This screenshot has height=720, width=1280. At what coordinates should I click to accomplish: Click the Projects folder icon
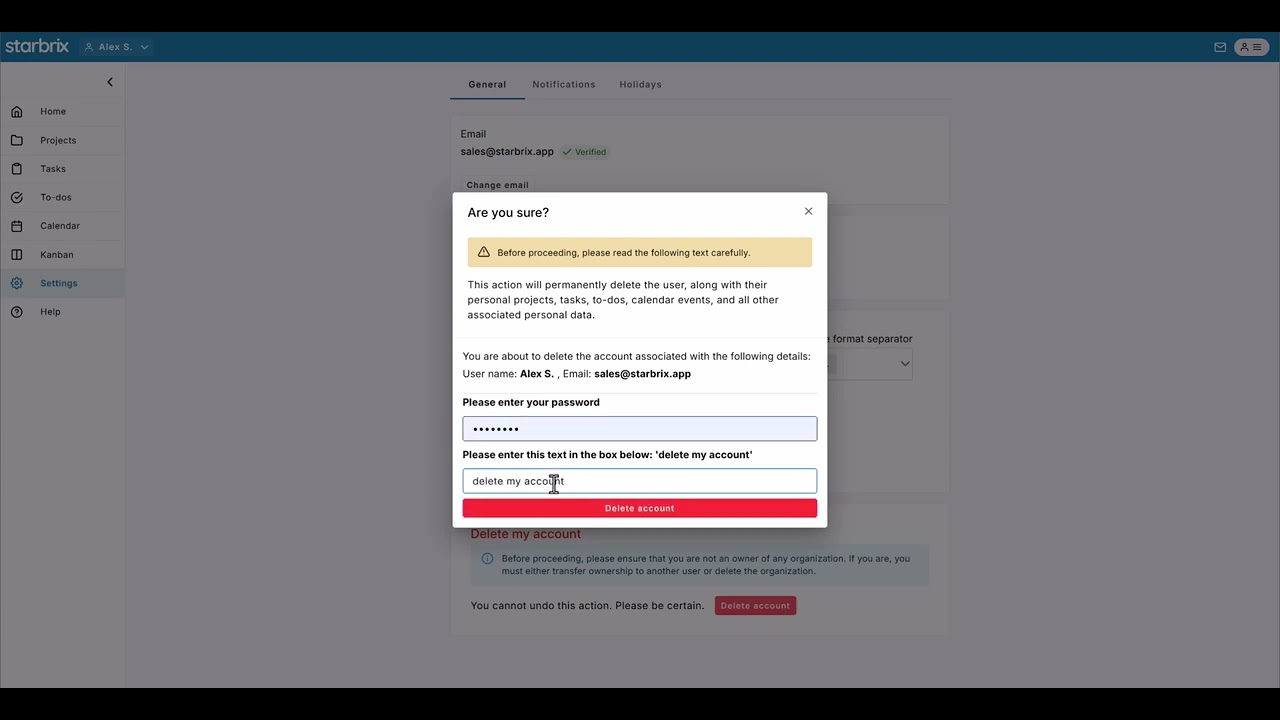point(17,140)
